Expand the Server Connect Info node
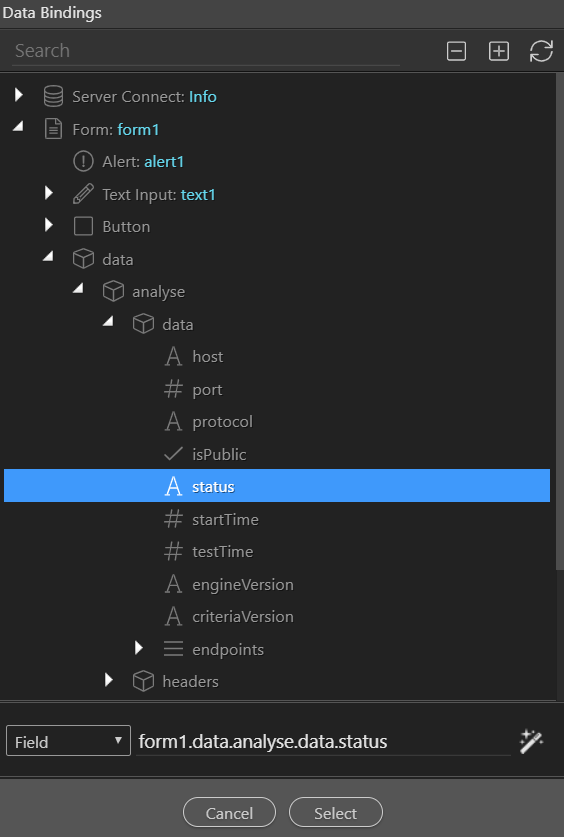564x837 pixels. click(19, 95)
